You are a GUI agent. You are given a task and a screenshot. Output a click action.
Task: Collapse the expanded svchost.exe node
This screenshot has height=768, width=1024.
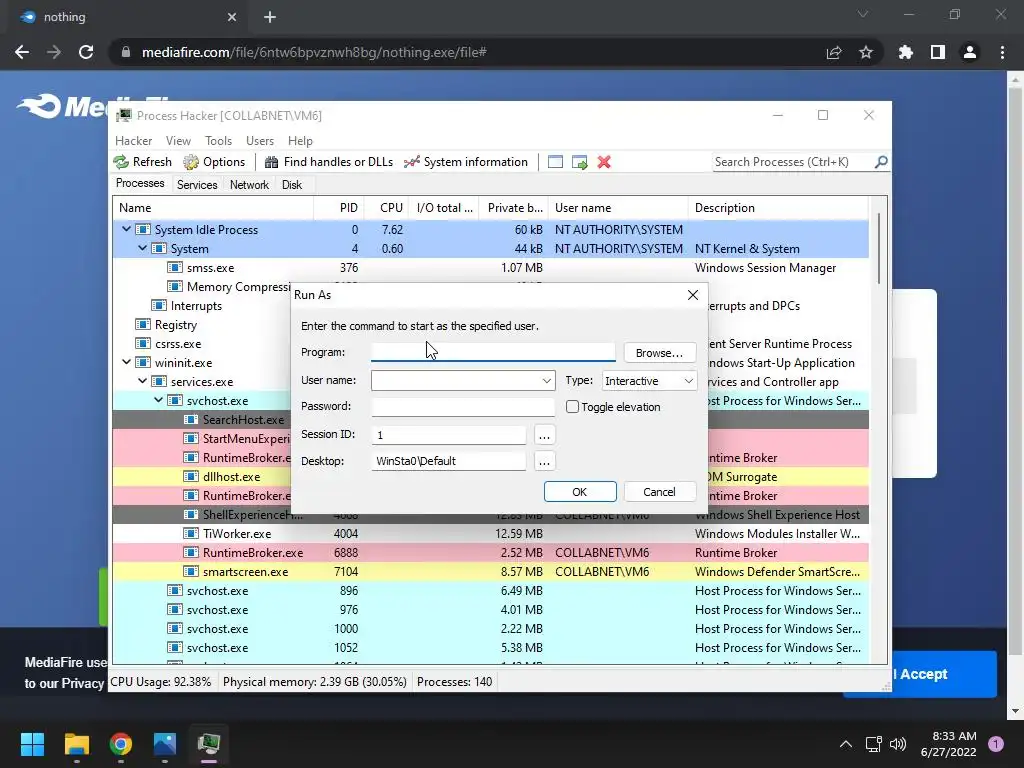(x=159, y=400)
